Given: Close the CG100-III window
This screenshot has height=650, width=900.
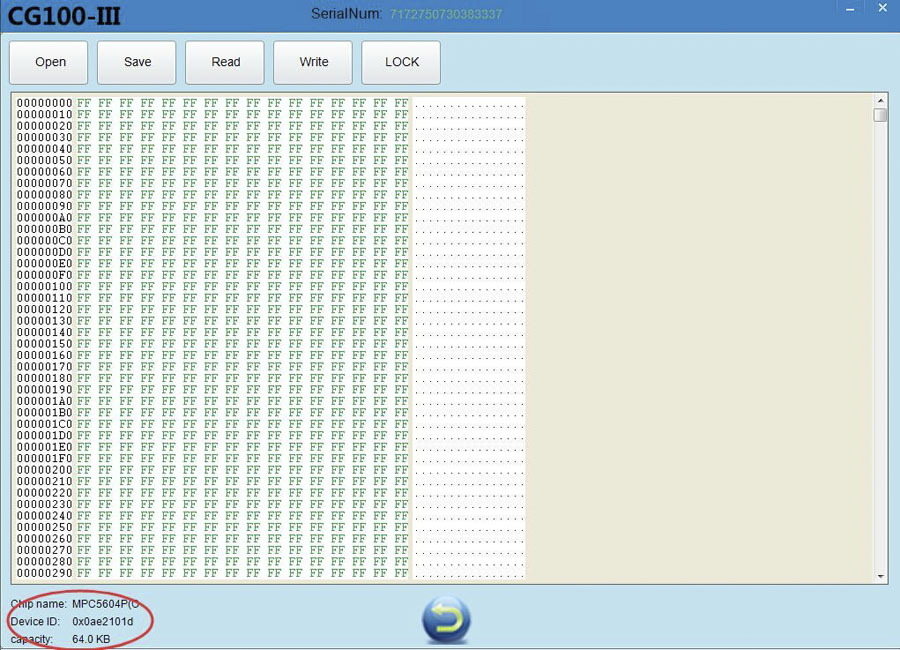Looking at the screenshot, I should click(883, 8).
